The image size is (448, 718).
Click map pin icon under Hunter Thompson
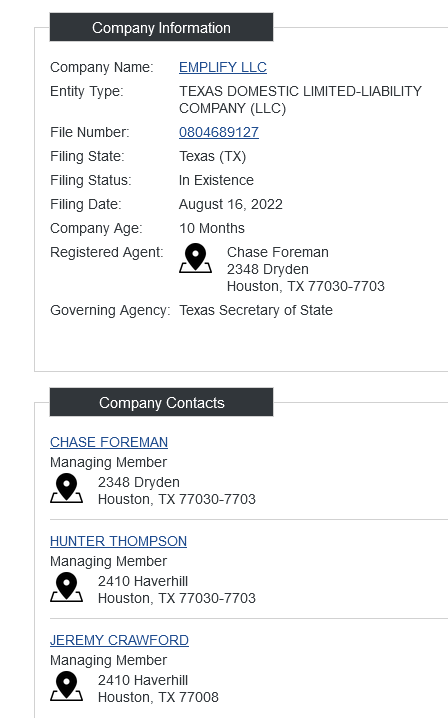[66, 587]
